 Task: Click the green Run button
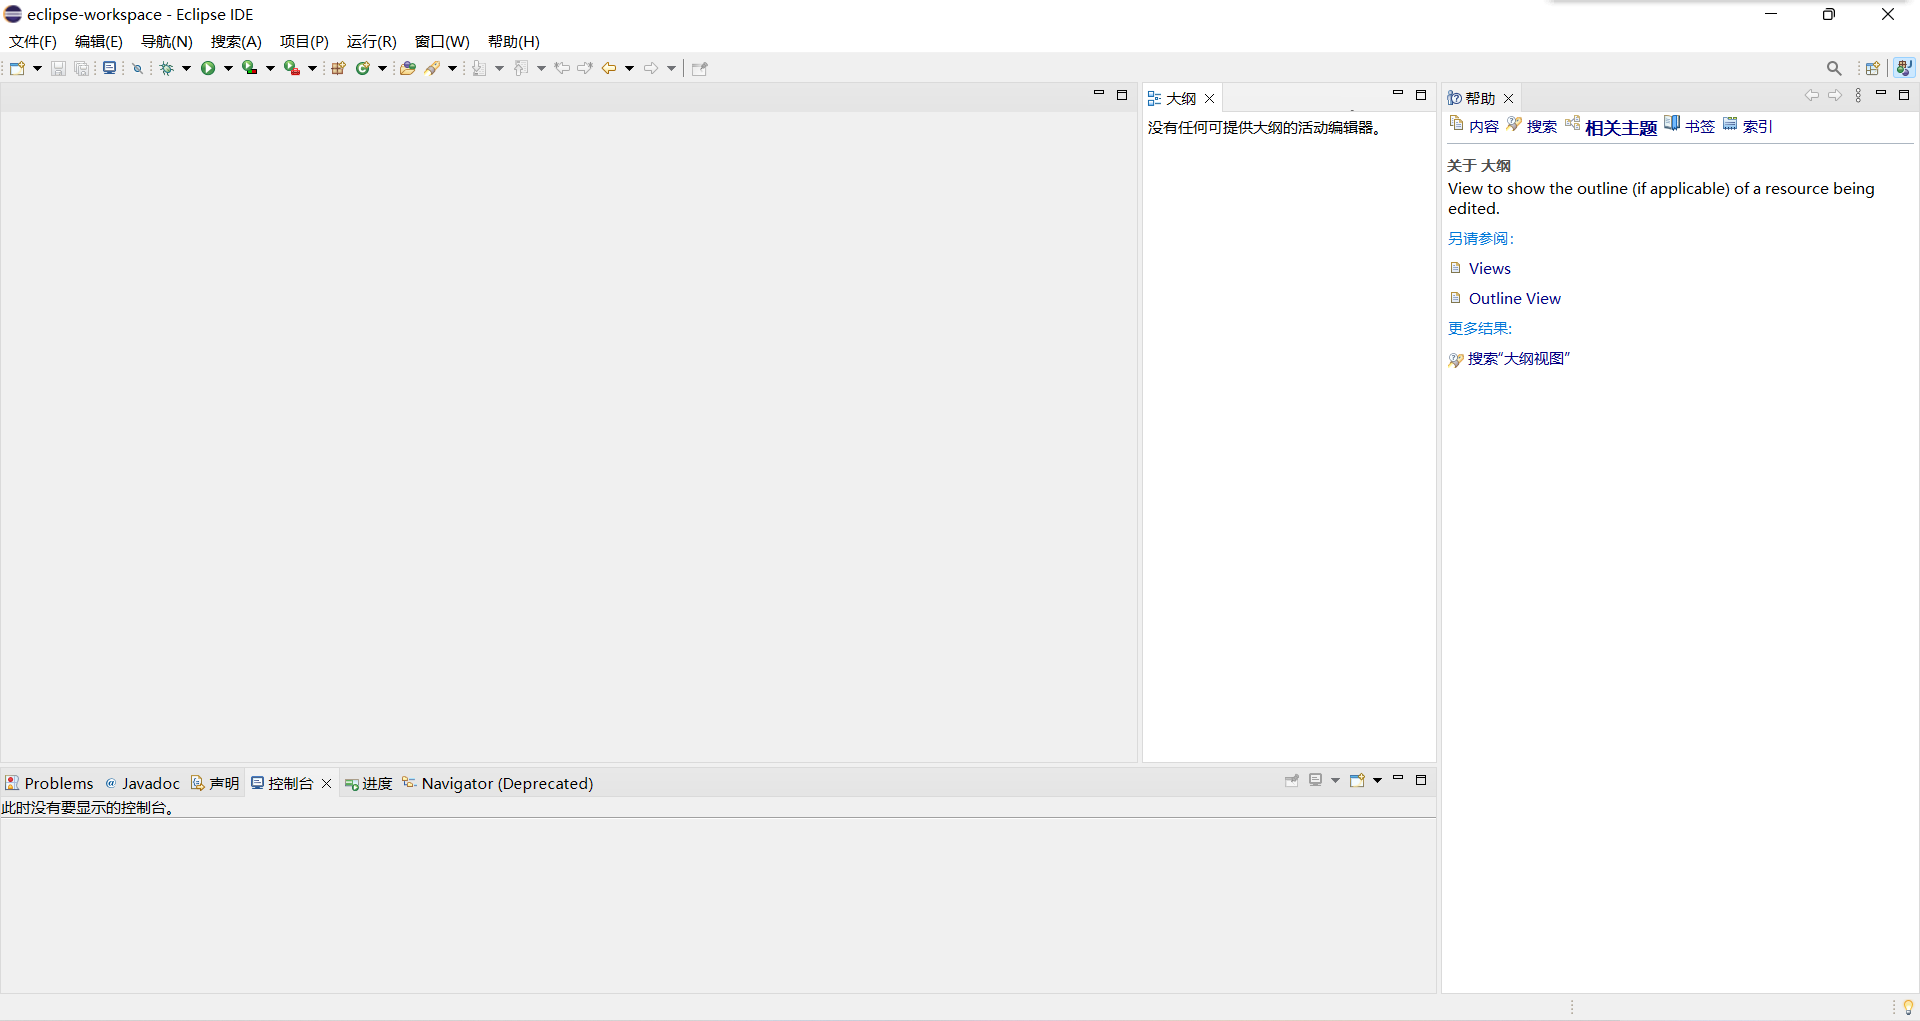[x=208, y=68]
